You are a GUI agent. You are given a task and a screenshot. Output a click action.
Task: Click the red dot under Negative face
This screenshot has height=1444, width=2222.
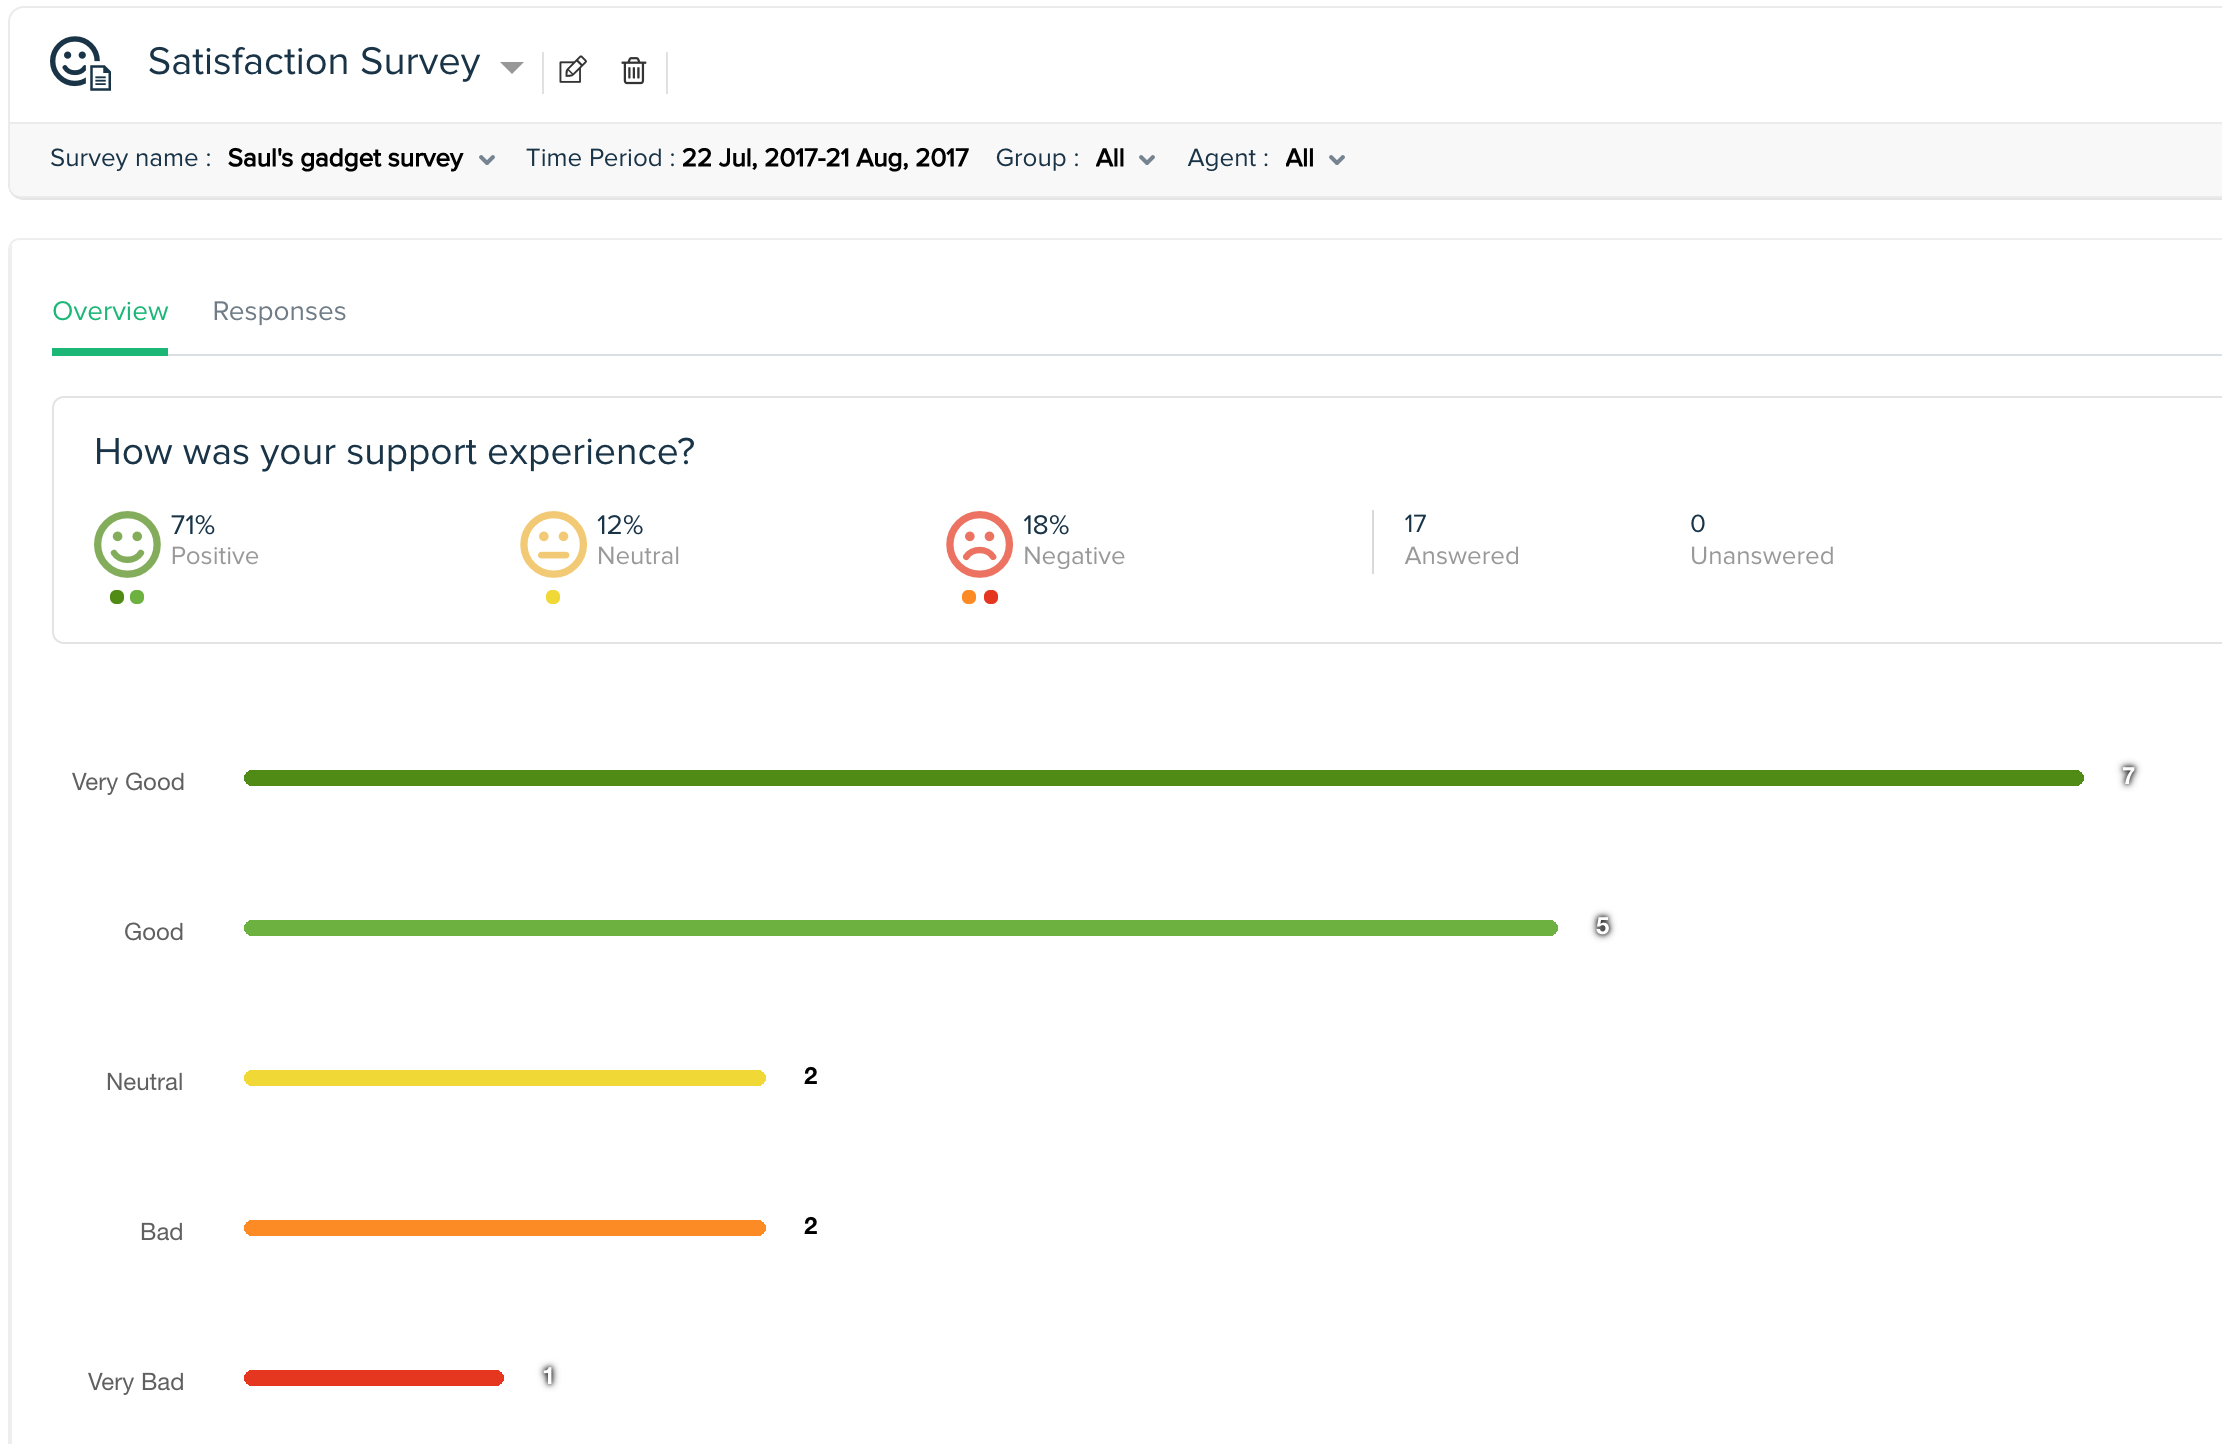[x=991, y=597]
